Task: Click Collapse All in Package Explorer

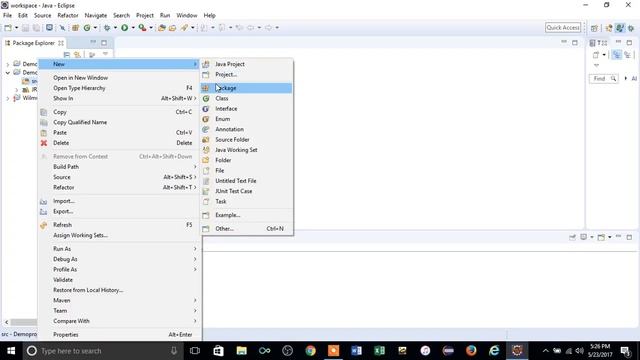Action: (67, 55)
